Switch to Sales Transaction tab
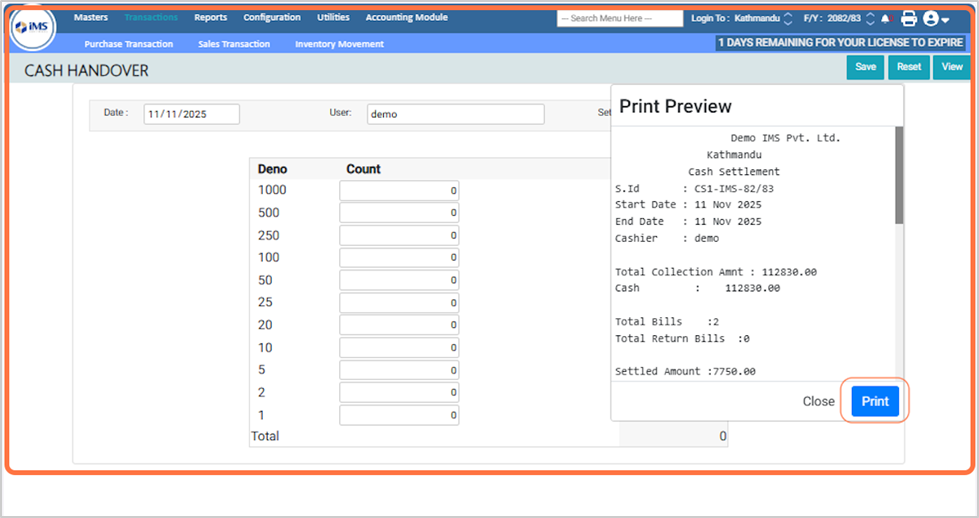The image size is (979, 518). click(233, 44)
